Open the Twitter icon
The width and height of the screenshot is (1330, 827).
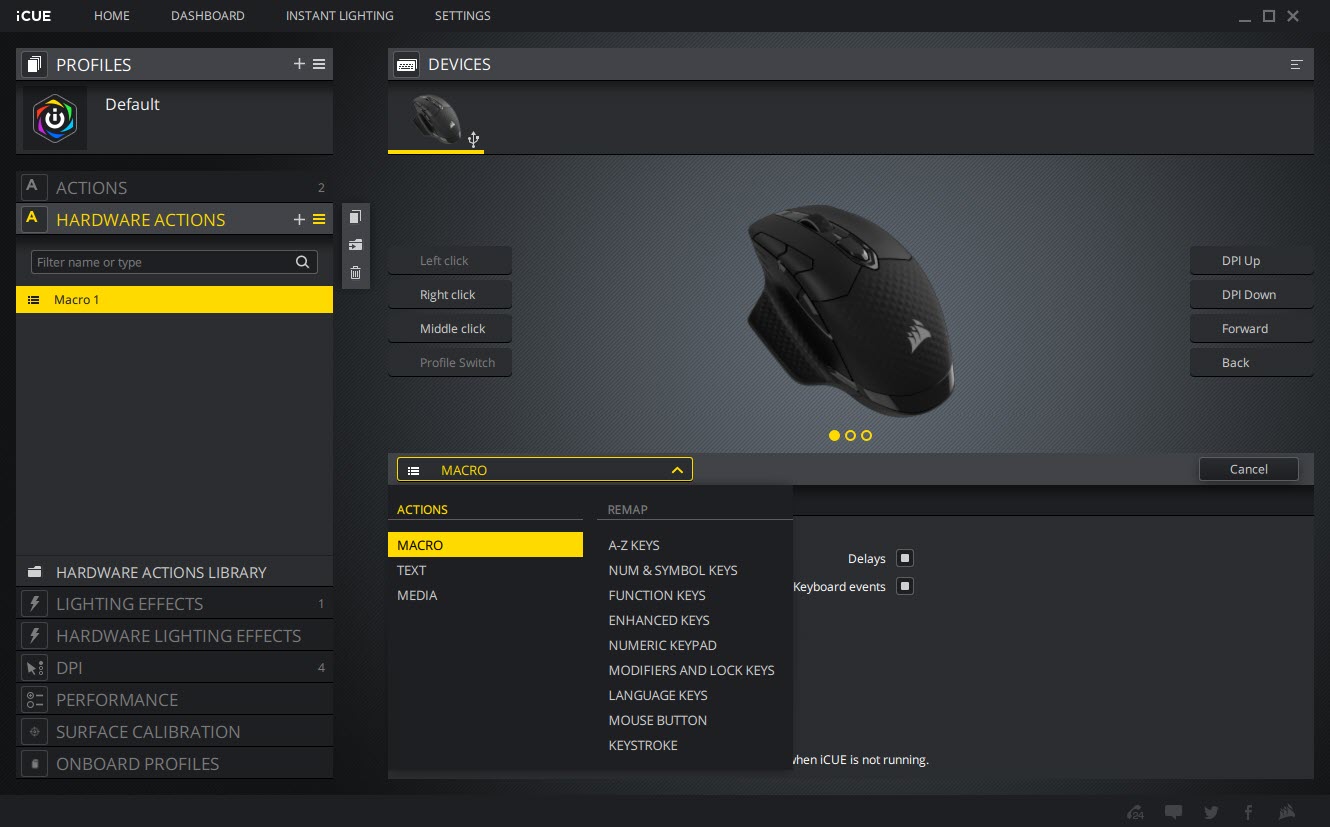1212,812
